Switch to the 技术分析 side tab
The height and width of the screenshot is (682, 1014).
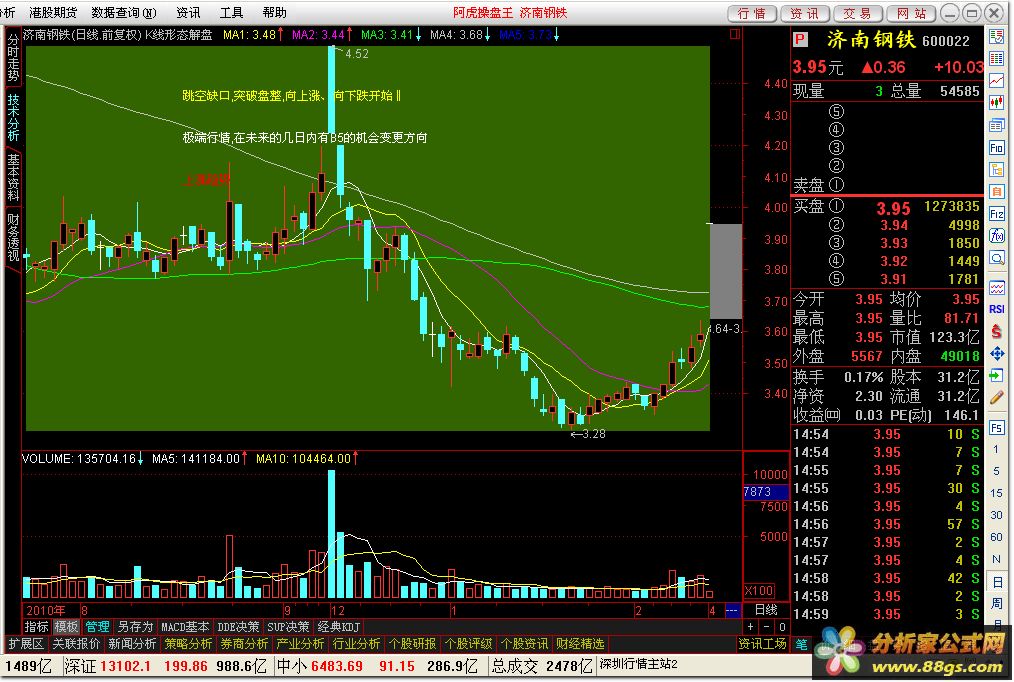coord(13,118)
